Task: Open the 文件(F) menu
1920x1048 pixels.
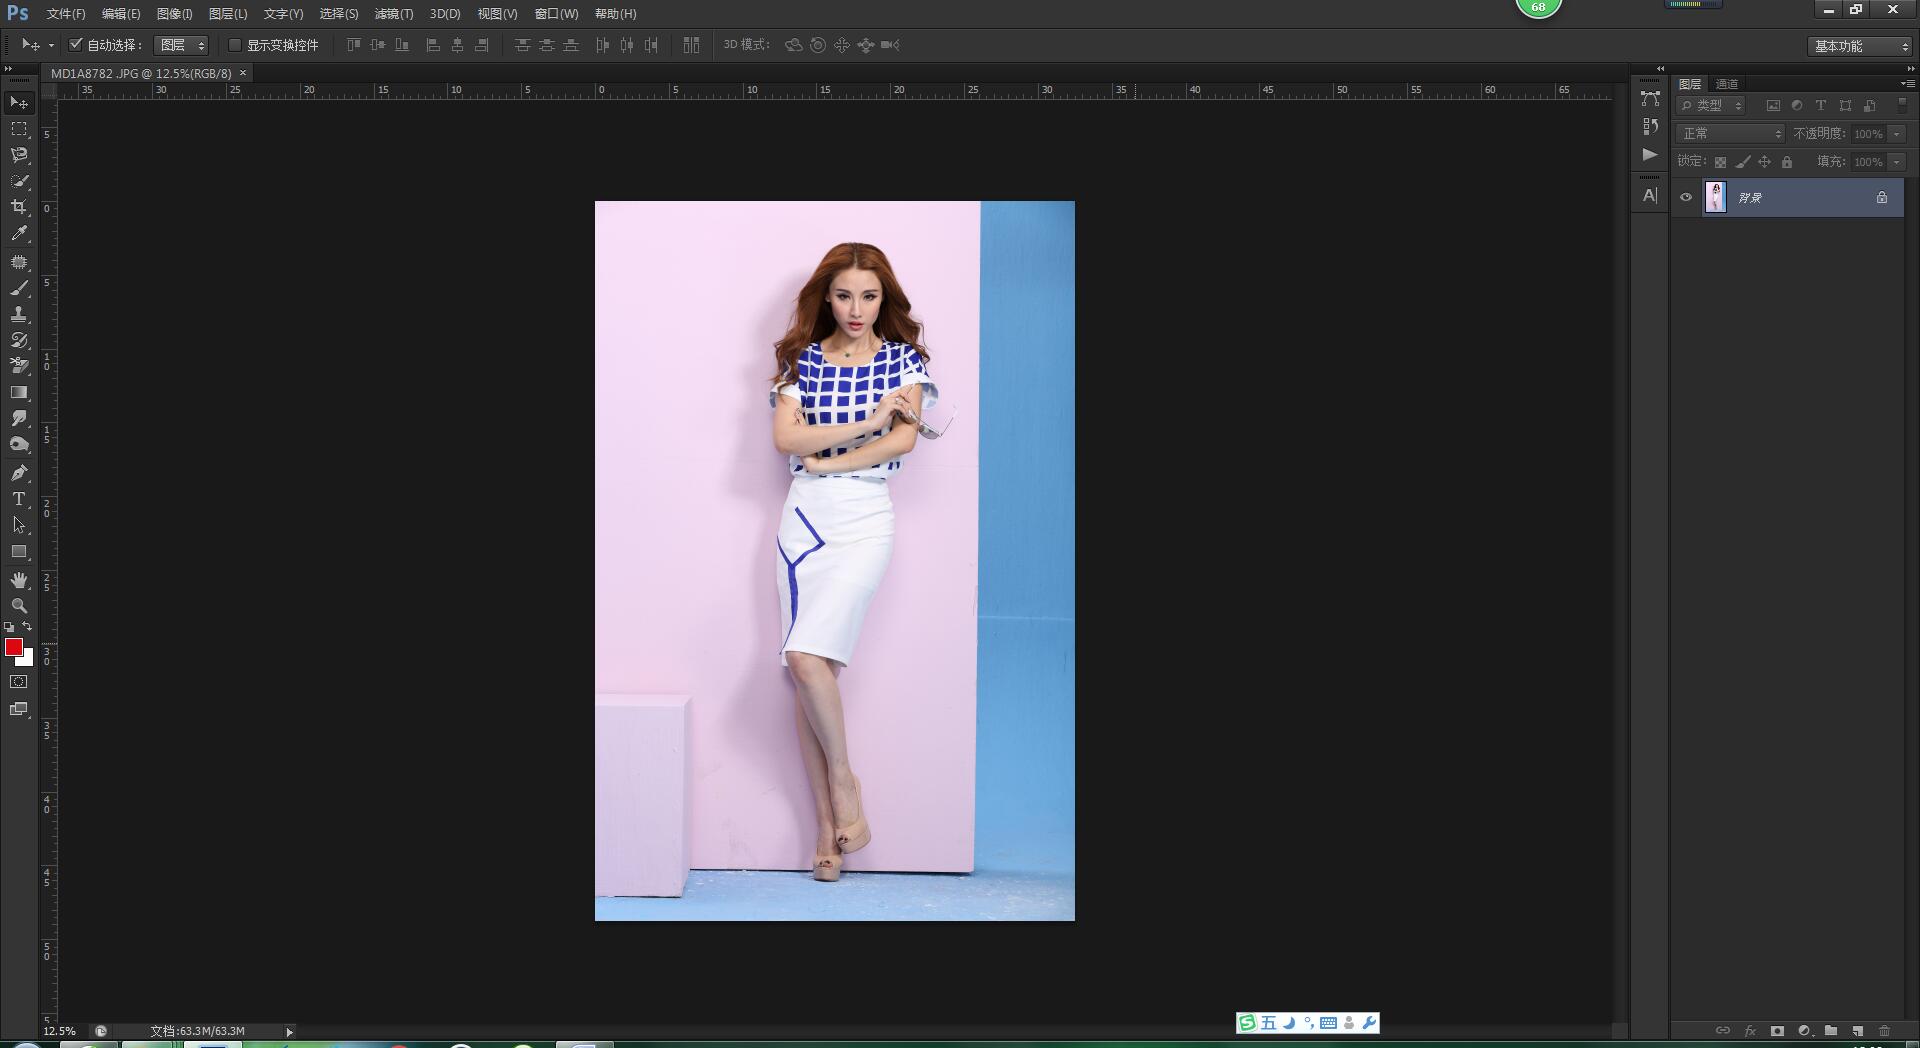Action: pyautogui.click(x=66, y=14)
